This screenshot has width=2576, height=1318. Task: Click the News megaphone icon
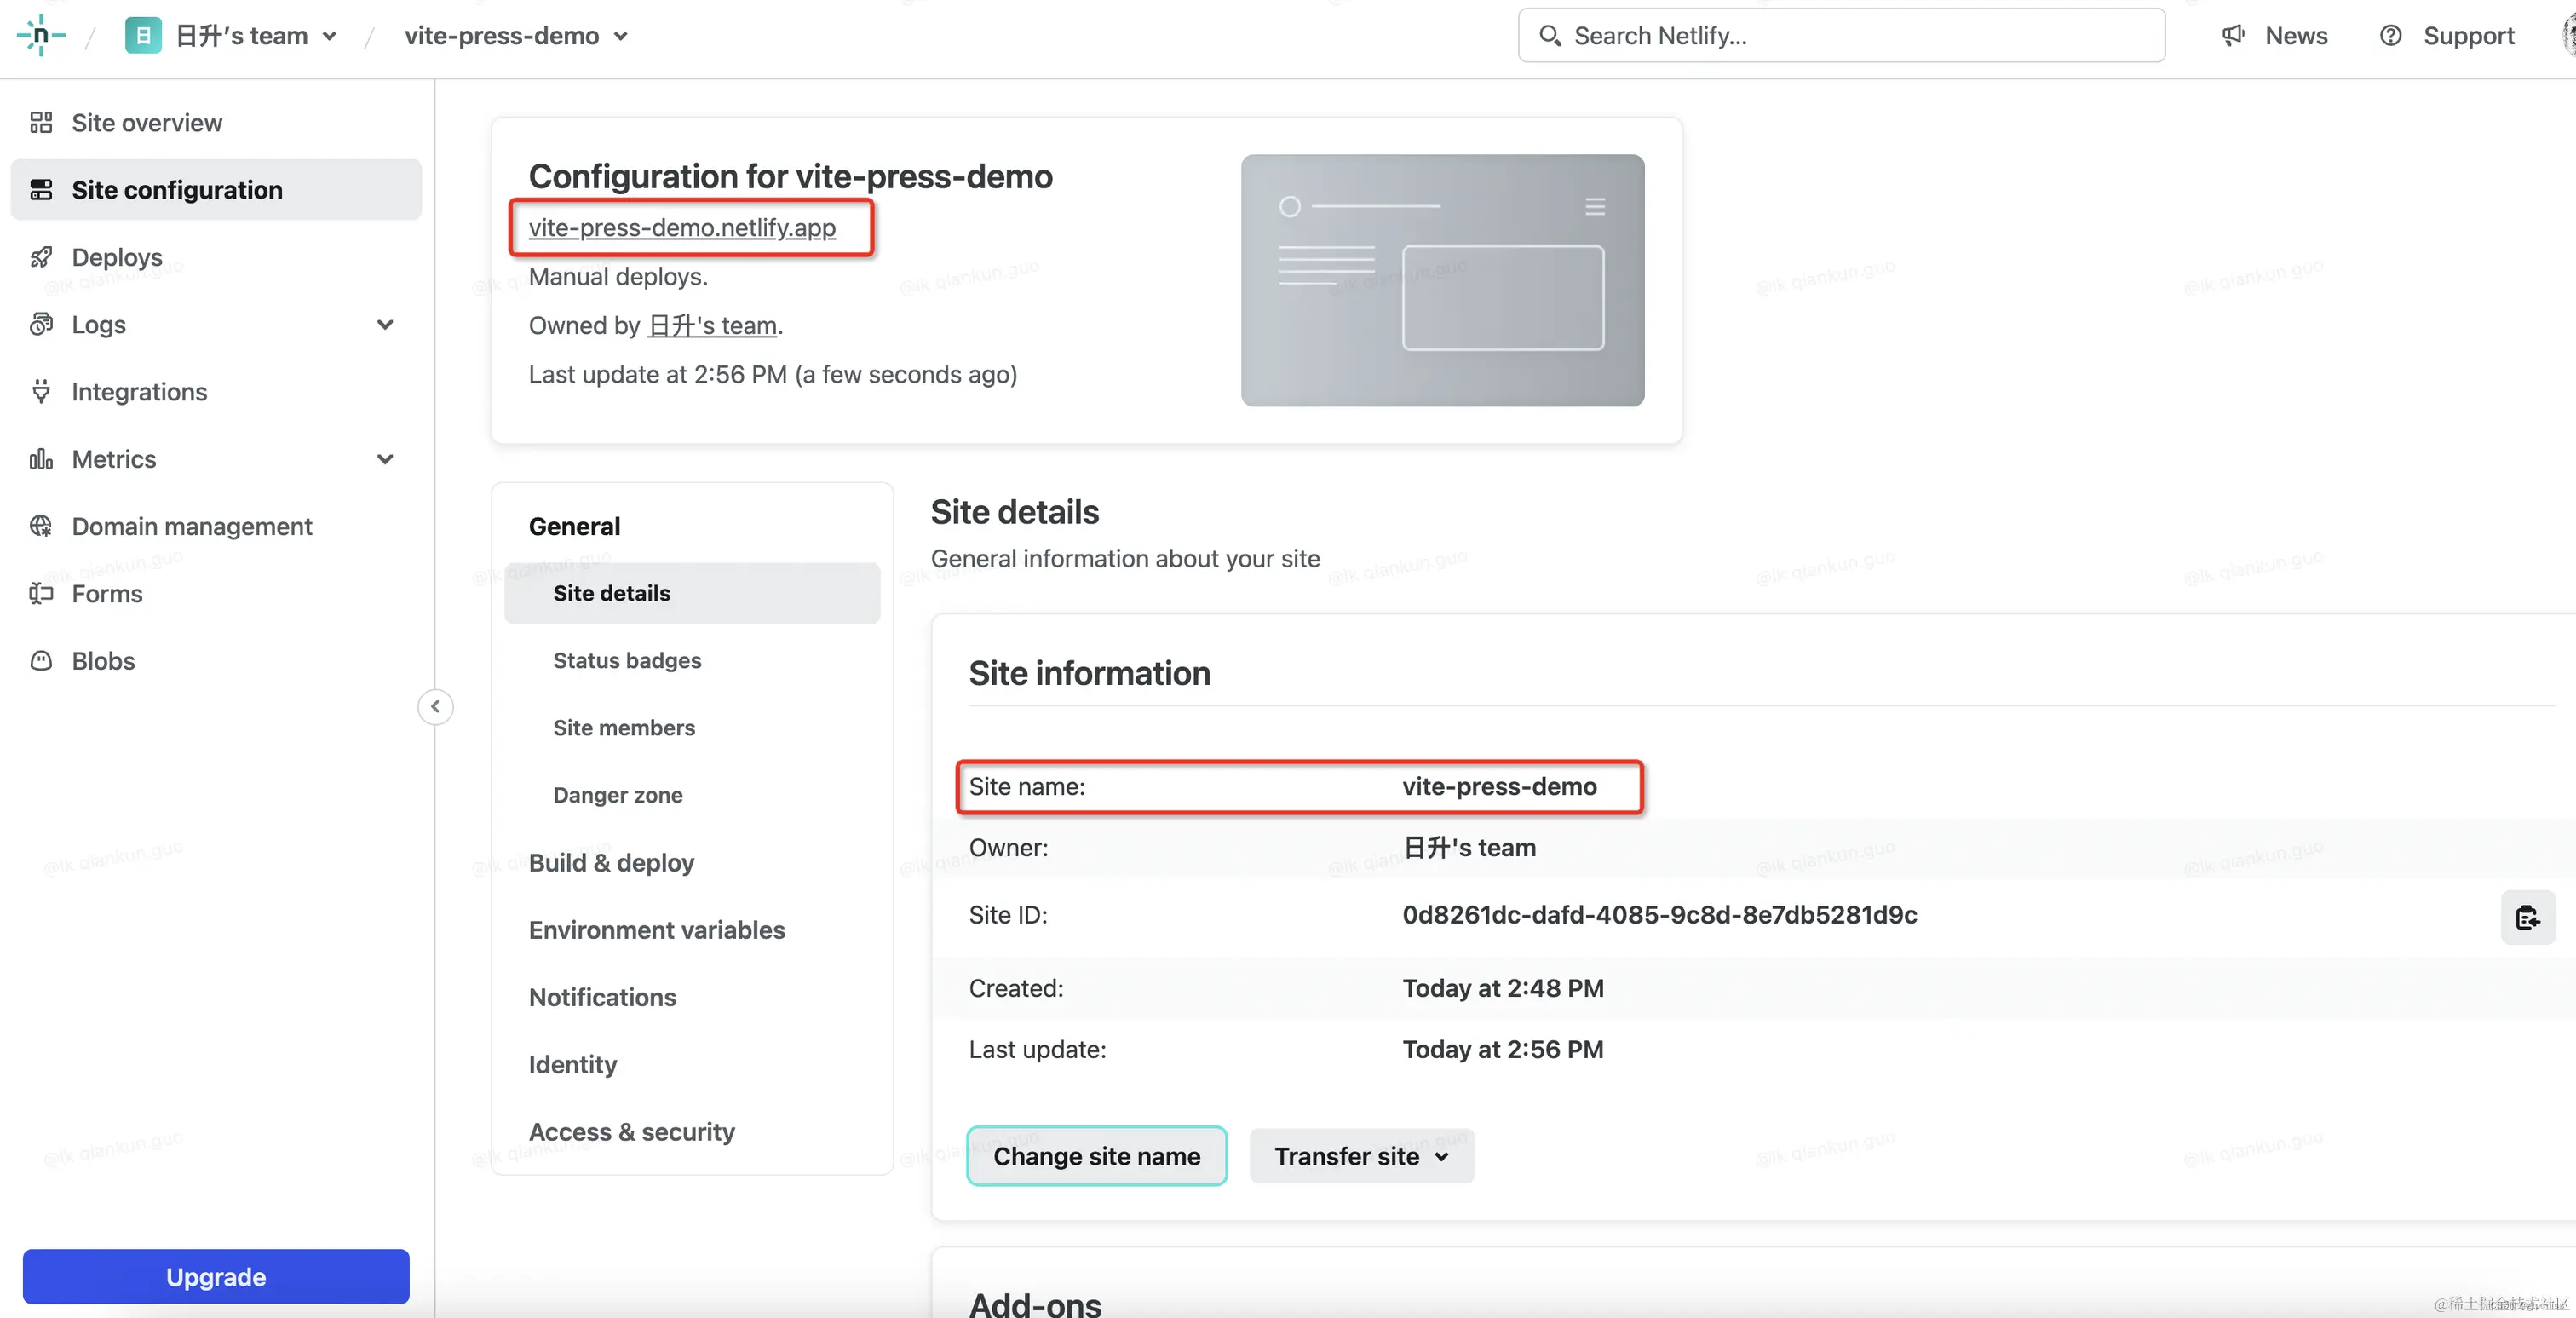click(2233, 36)
